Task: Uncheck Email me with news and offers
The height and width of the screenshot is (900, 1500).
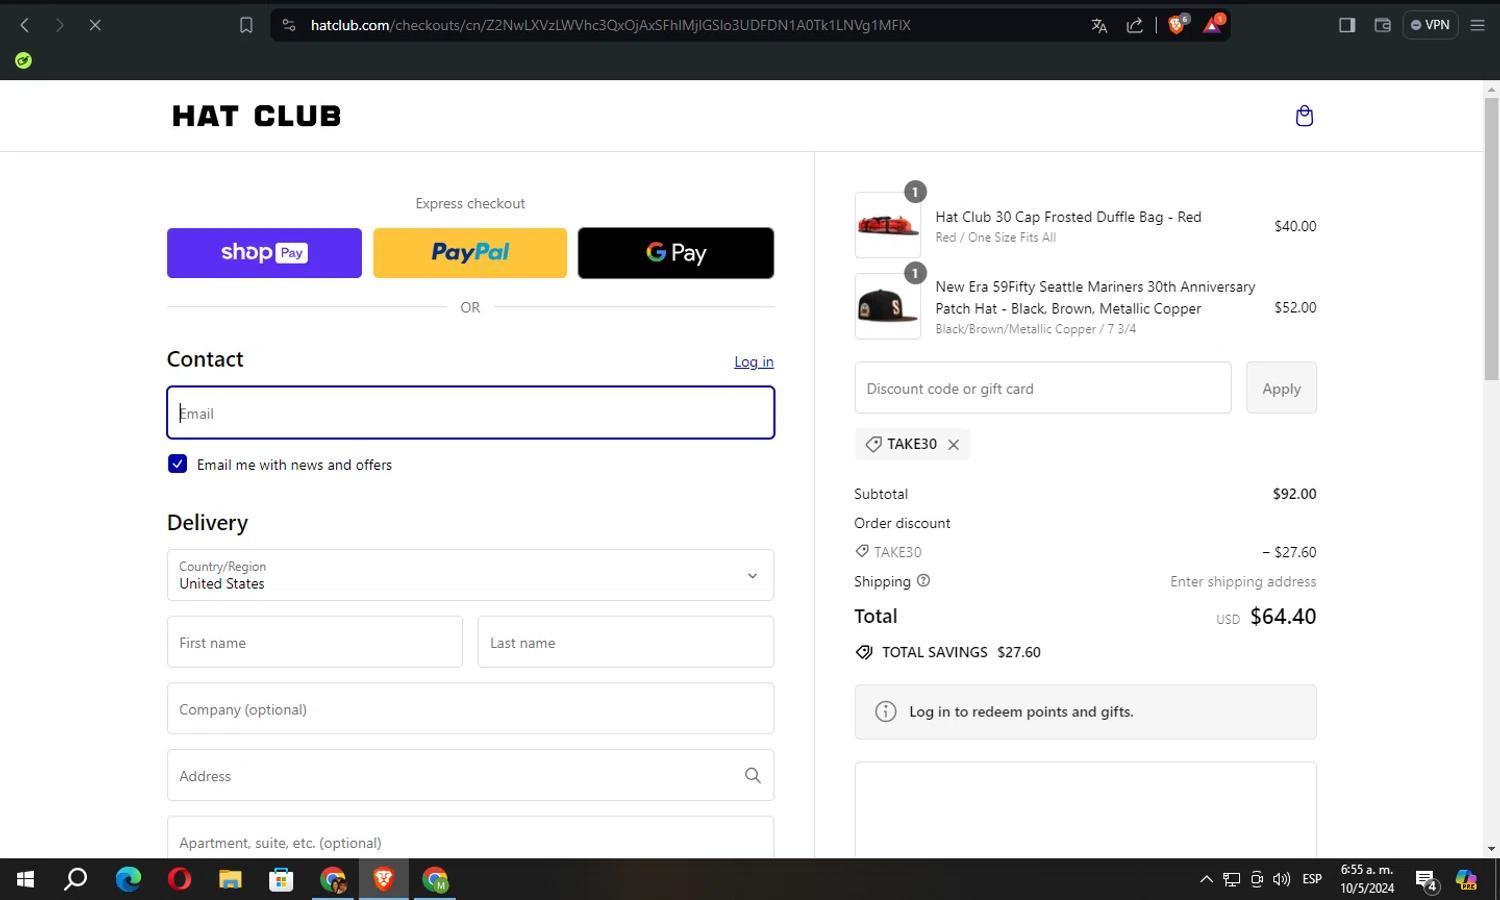Action: tap(177, 464)
